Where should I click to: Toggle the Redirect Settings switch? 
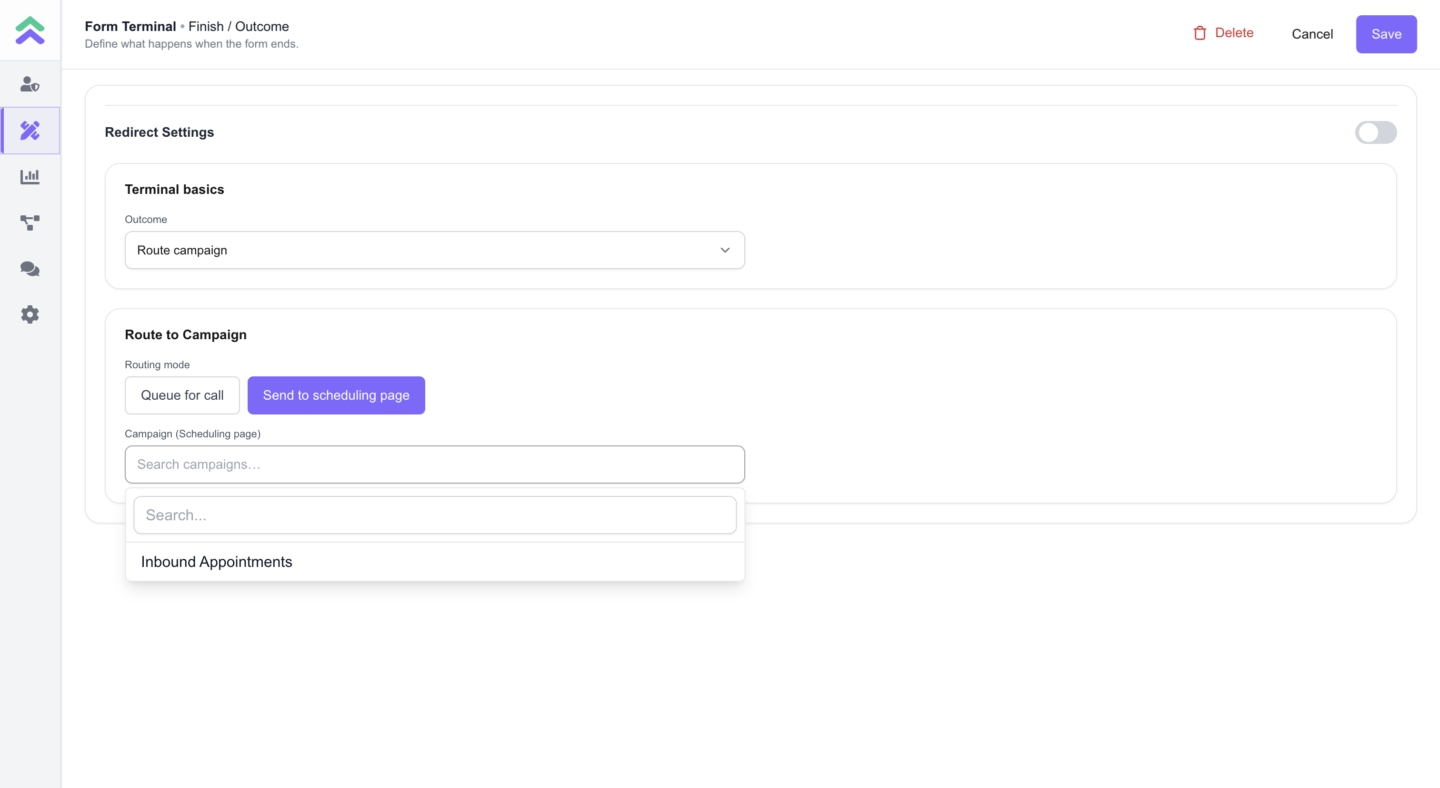point(1375,132)
